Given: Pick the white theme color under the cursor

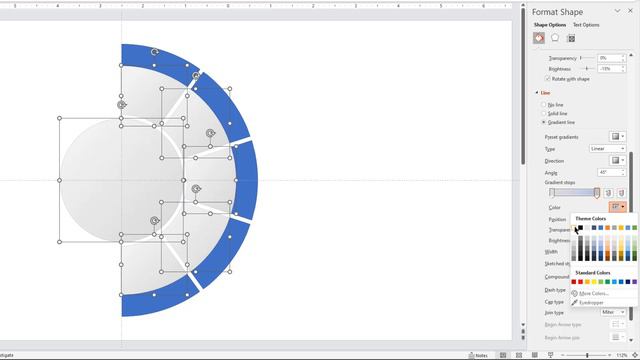Looking at the screenshot, I should [573, 228].
